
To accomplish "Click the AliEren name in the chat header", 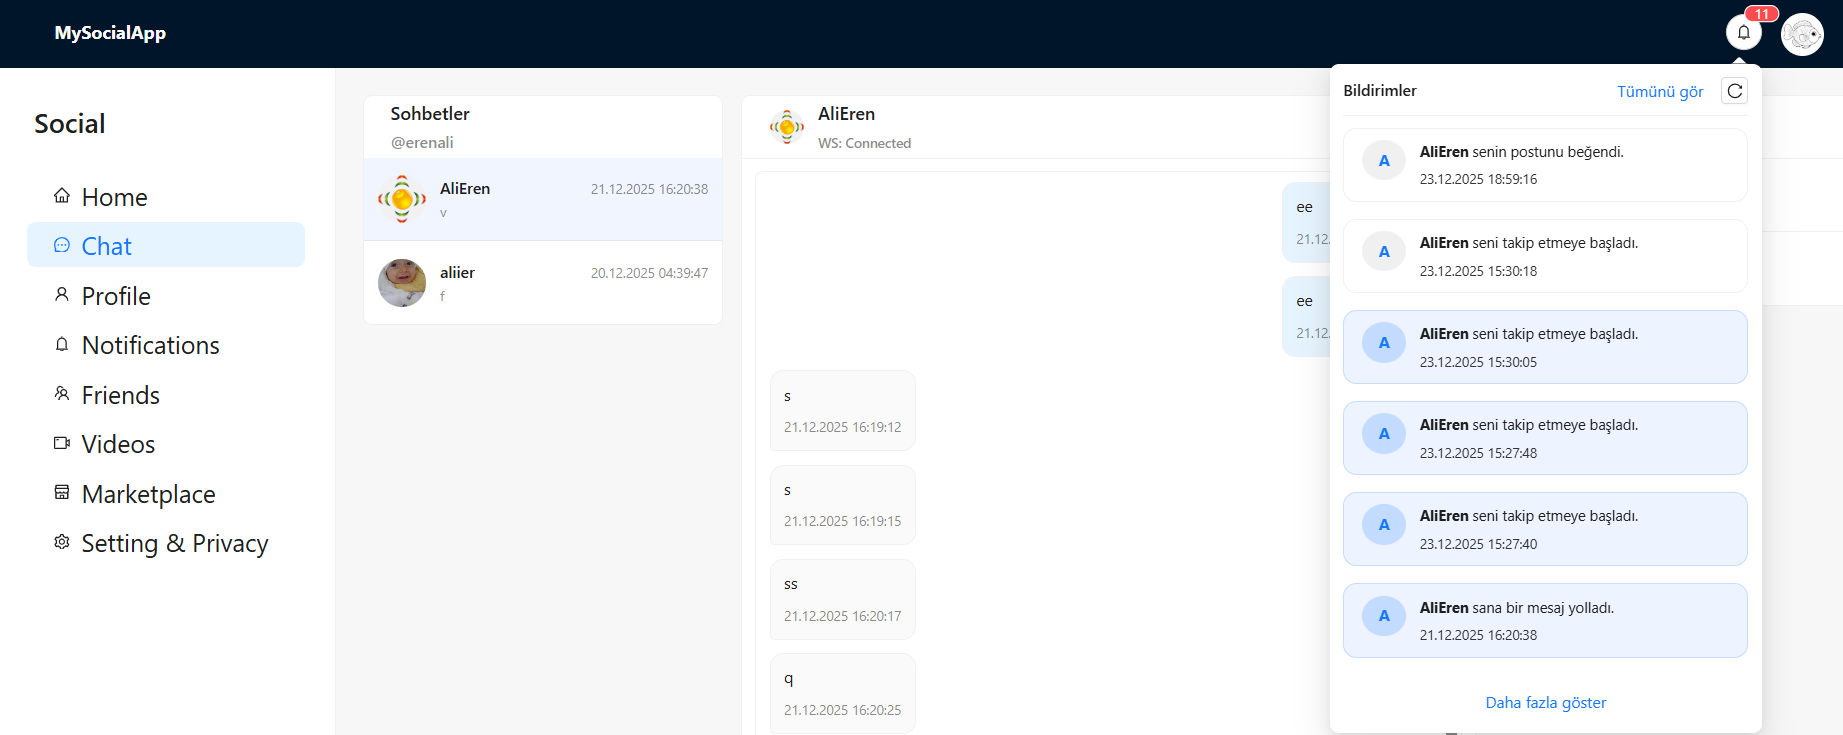I will (x=846, y=114).
